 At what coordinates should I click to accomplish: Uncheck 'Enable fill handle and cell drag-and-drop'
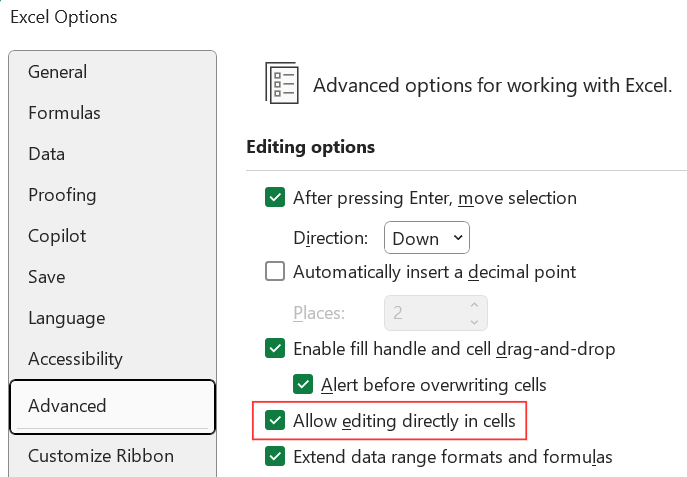(275, 349)
